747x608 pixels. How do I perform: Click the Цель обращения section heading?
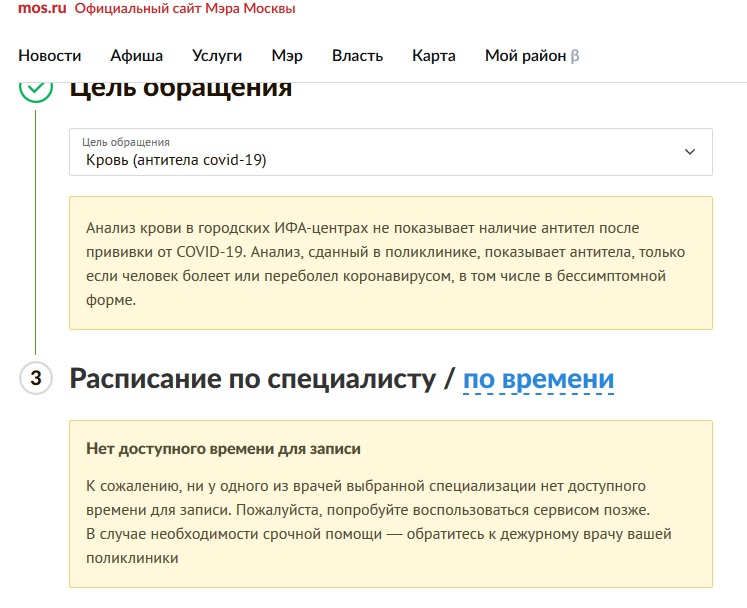click(x=180, y=88)
